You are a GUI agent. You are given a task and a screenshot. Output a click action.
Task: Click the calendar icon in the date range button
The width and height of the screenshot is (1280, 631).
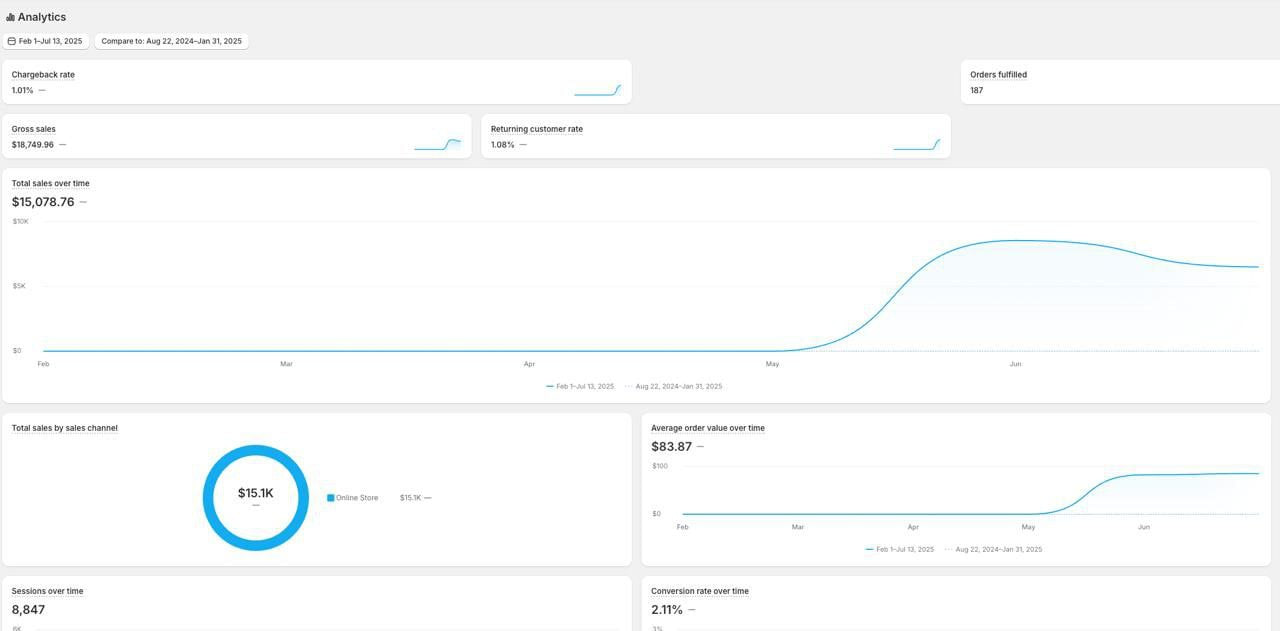pos(11,41)
